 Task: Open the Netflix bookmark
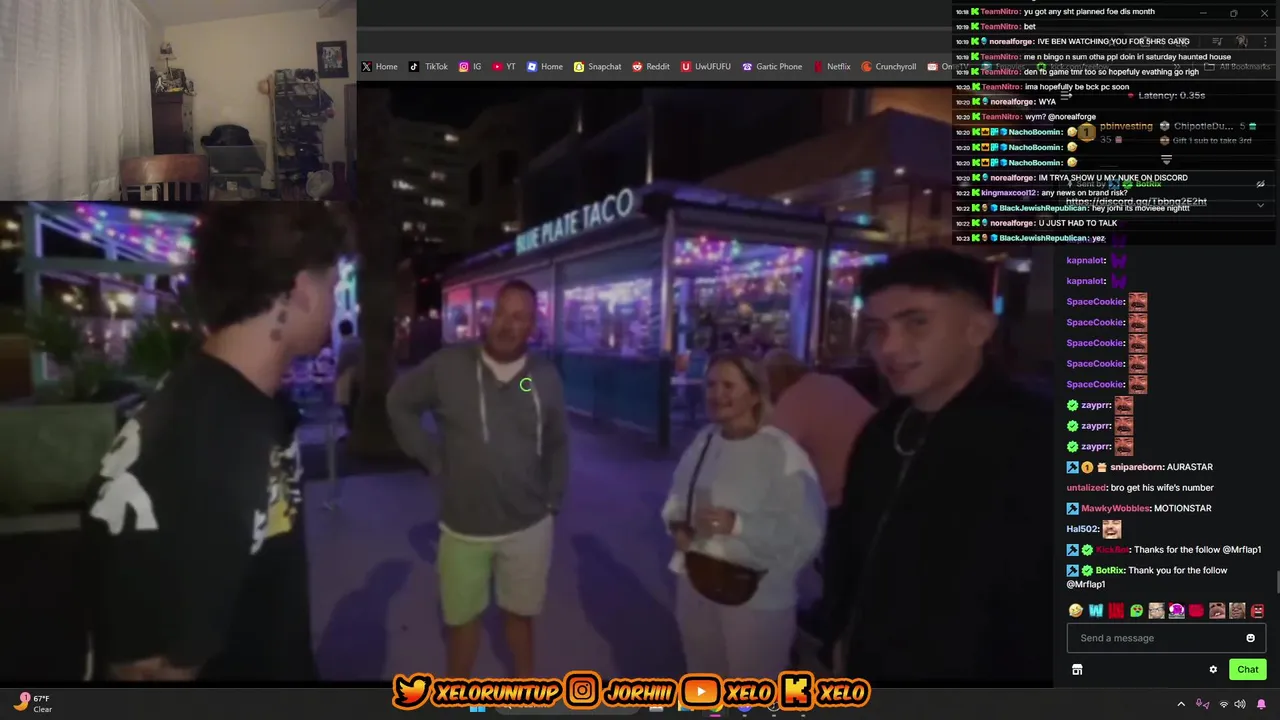point(832,67)
